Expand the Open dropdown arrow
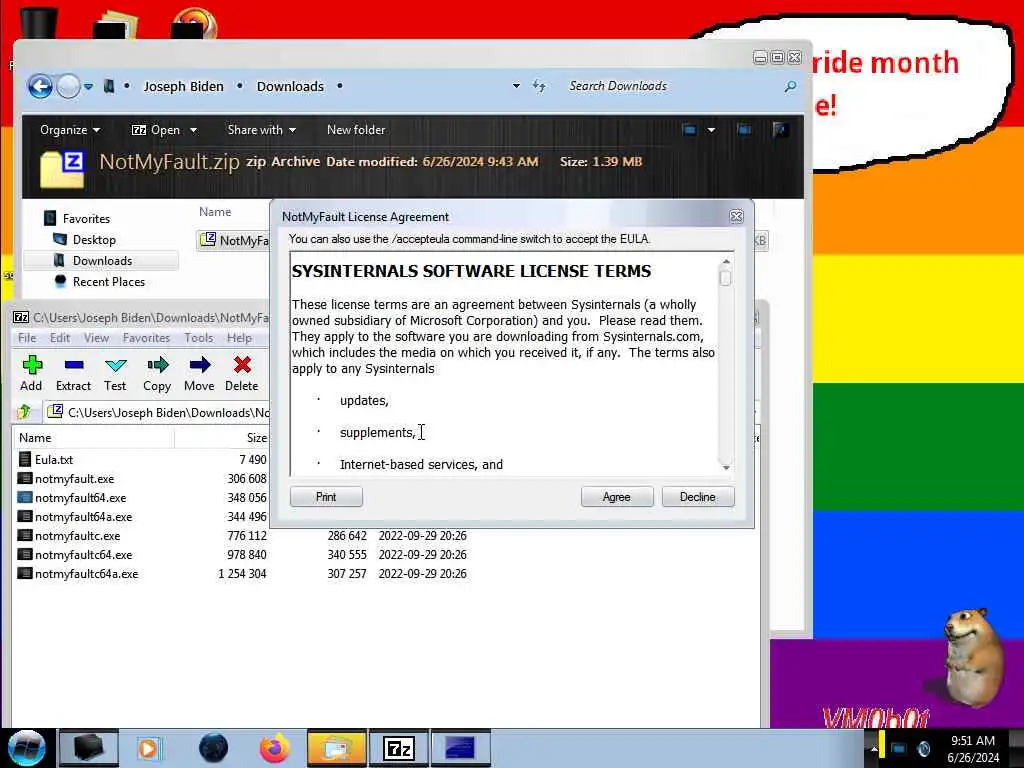This screenshot has width=1024, height=768. 193,130
